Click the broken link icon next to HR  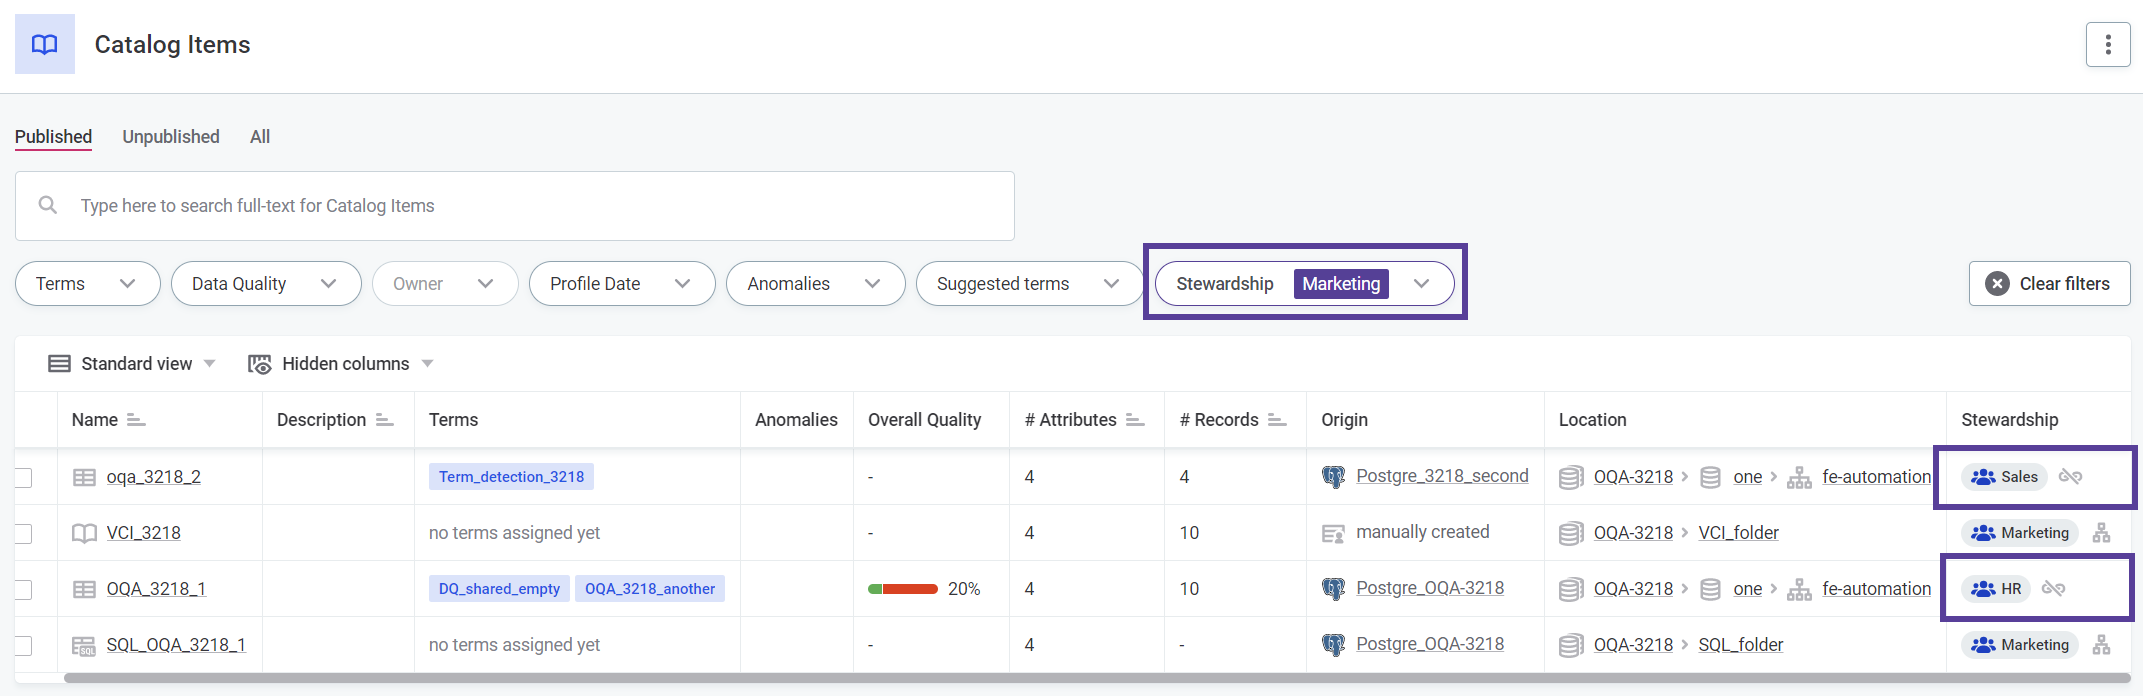point(2053,589)
